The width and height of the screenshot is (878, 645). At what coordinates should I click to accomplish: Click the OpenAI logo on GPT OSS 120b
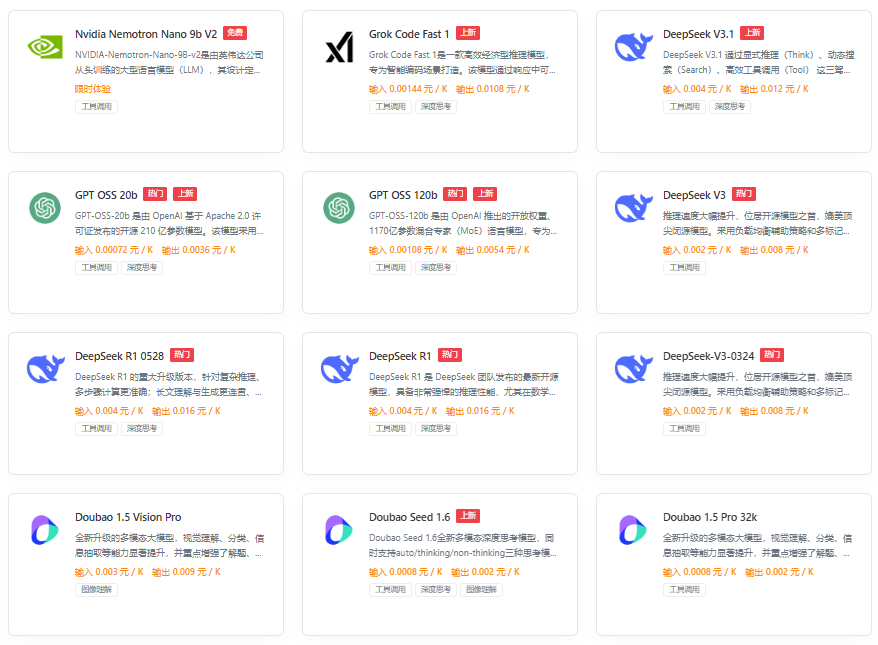339,208
